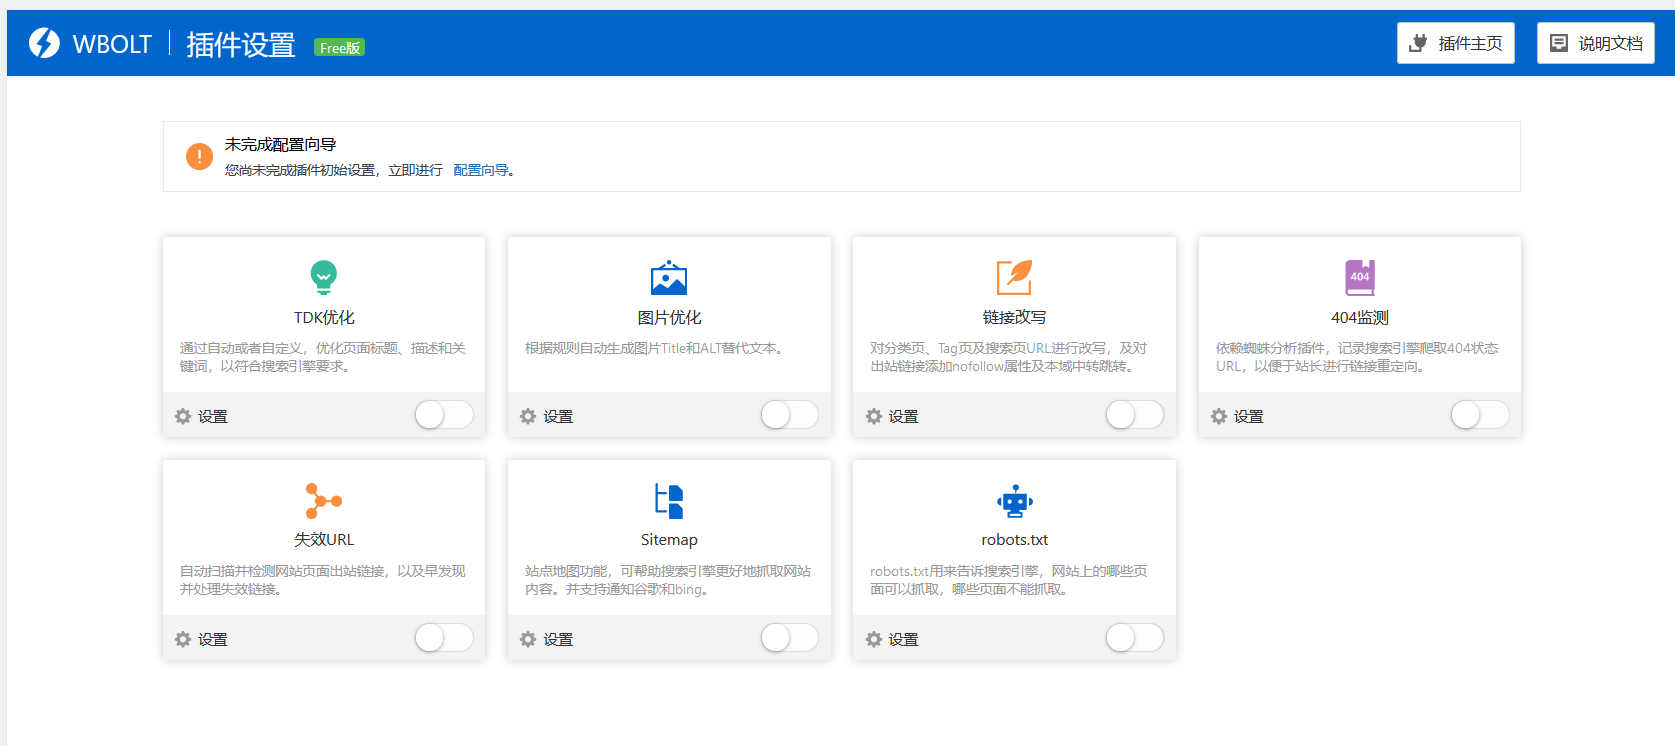Click the WBOLT brand text
This screenshot has height=746, width=1675.
(x=112, y=44)
